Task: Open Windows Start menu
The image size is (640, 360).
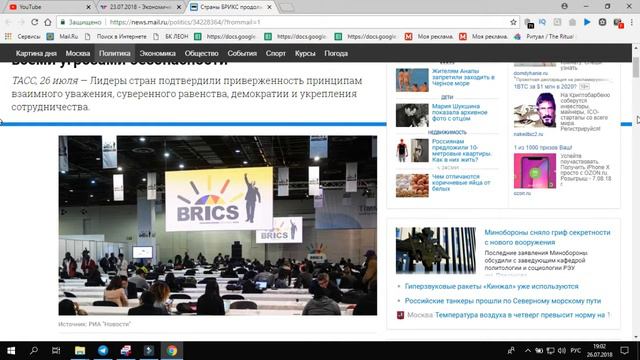Action: click(11, 351)
